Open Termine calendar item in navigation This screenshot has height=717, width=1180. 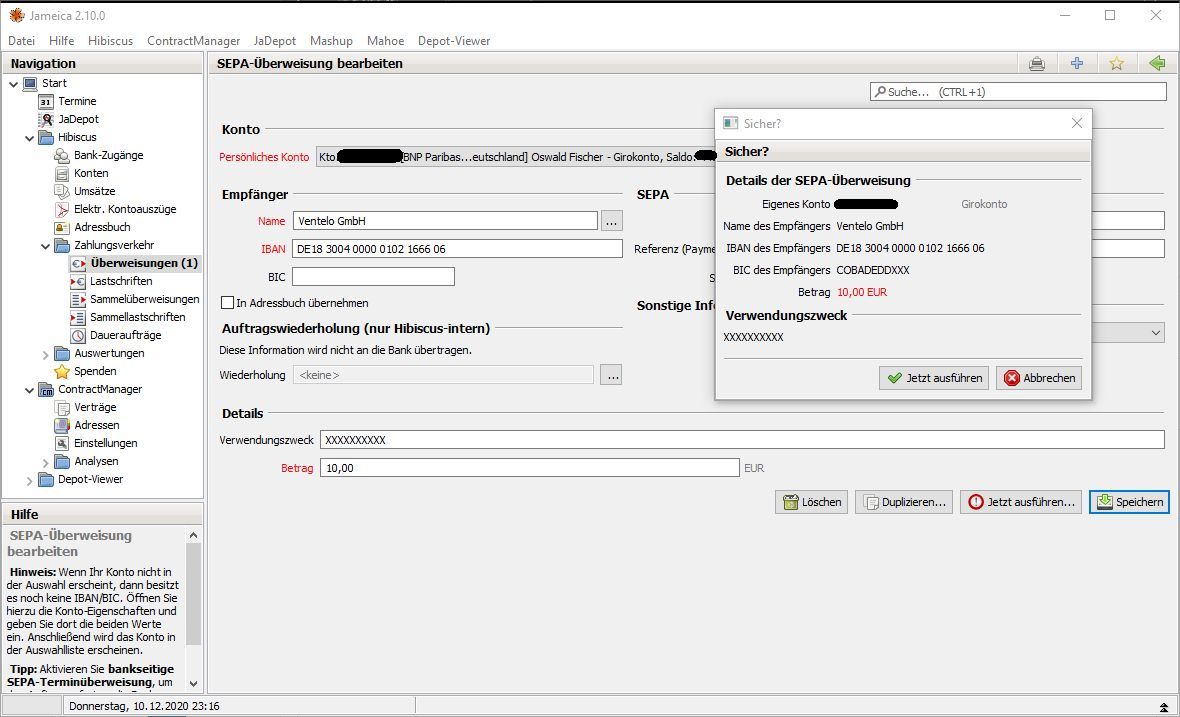point(76,101)
